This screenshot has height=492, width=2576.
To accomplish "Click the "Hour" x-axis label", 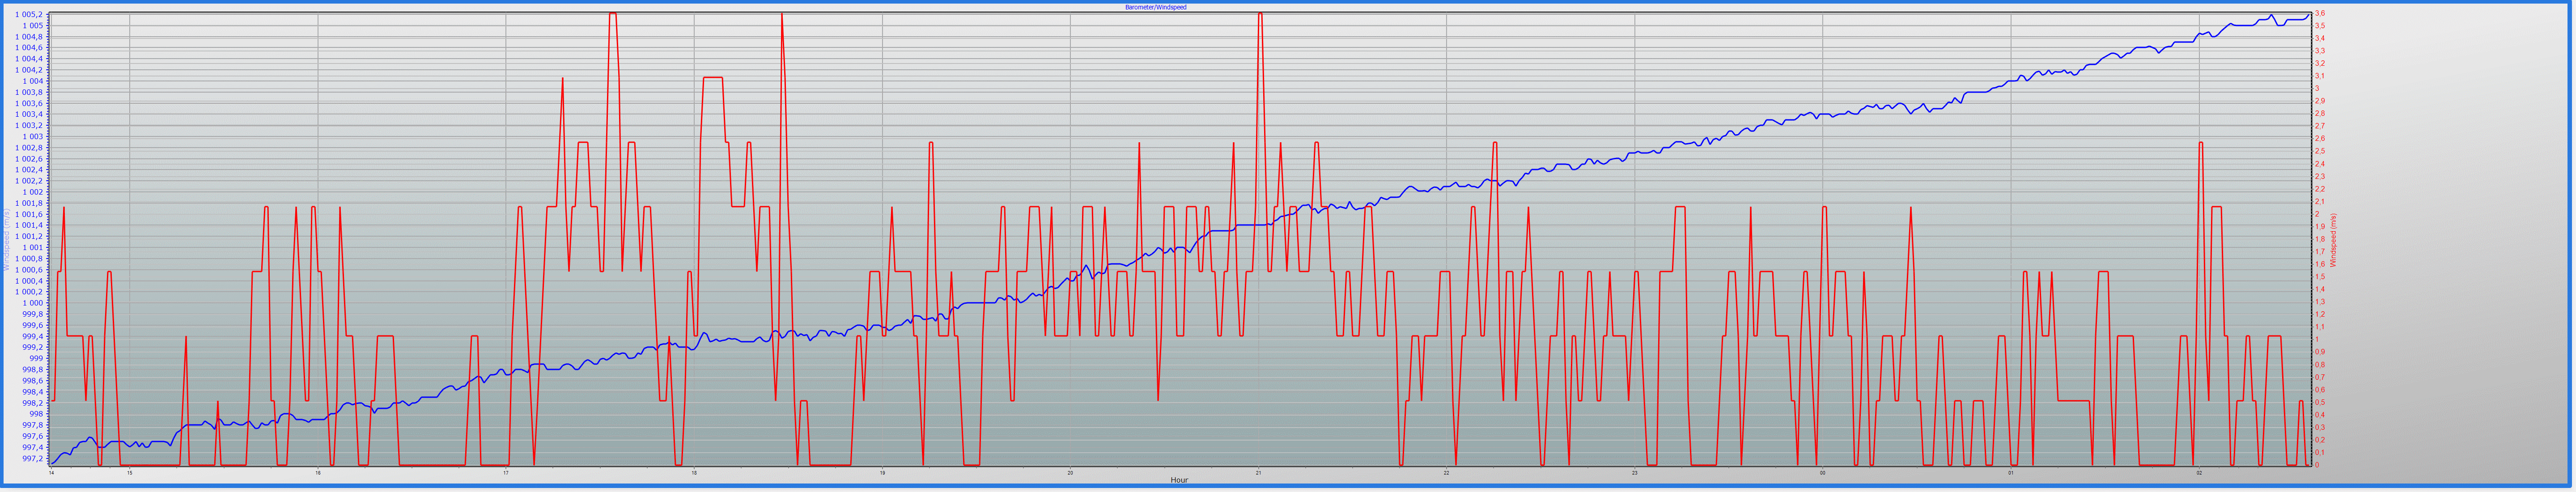I will coord(1179,480).
